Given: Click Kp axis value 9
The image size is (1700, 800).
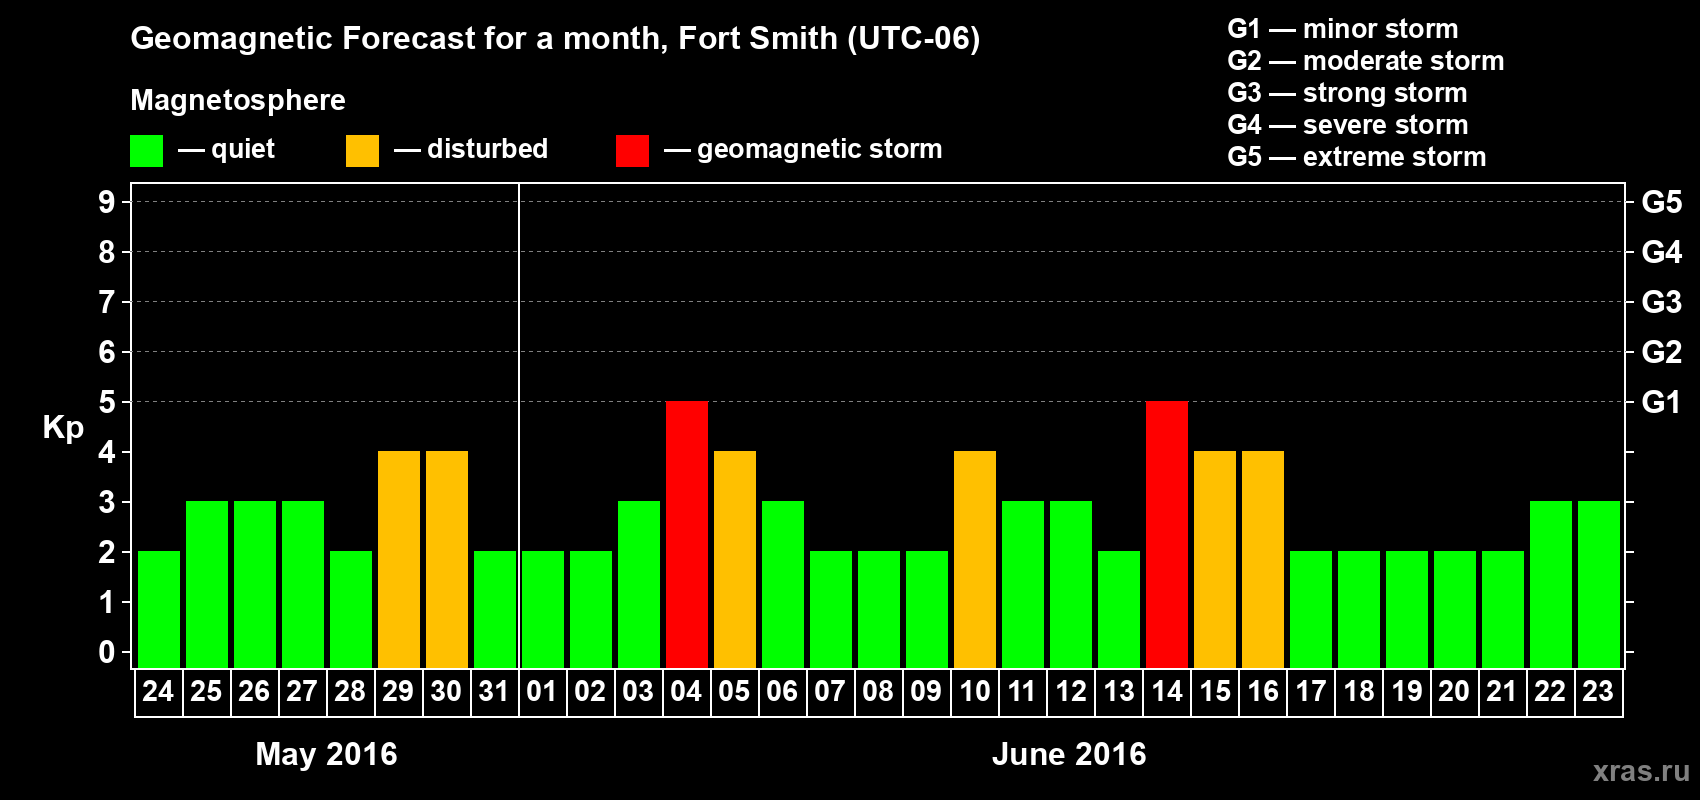Looking at the screenshot, I should [x=107, y=202].
